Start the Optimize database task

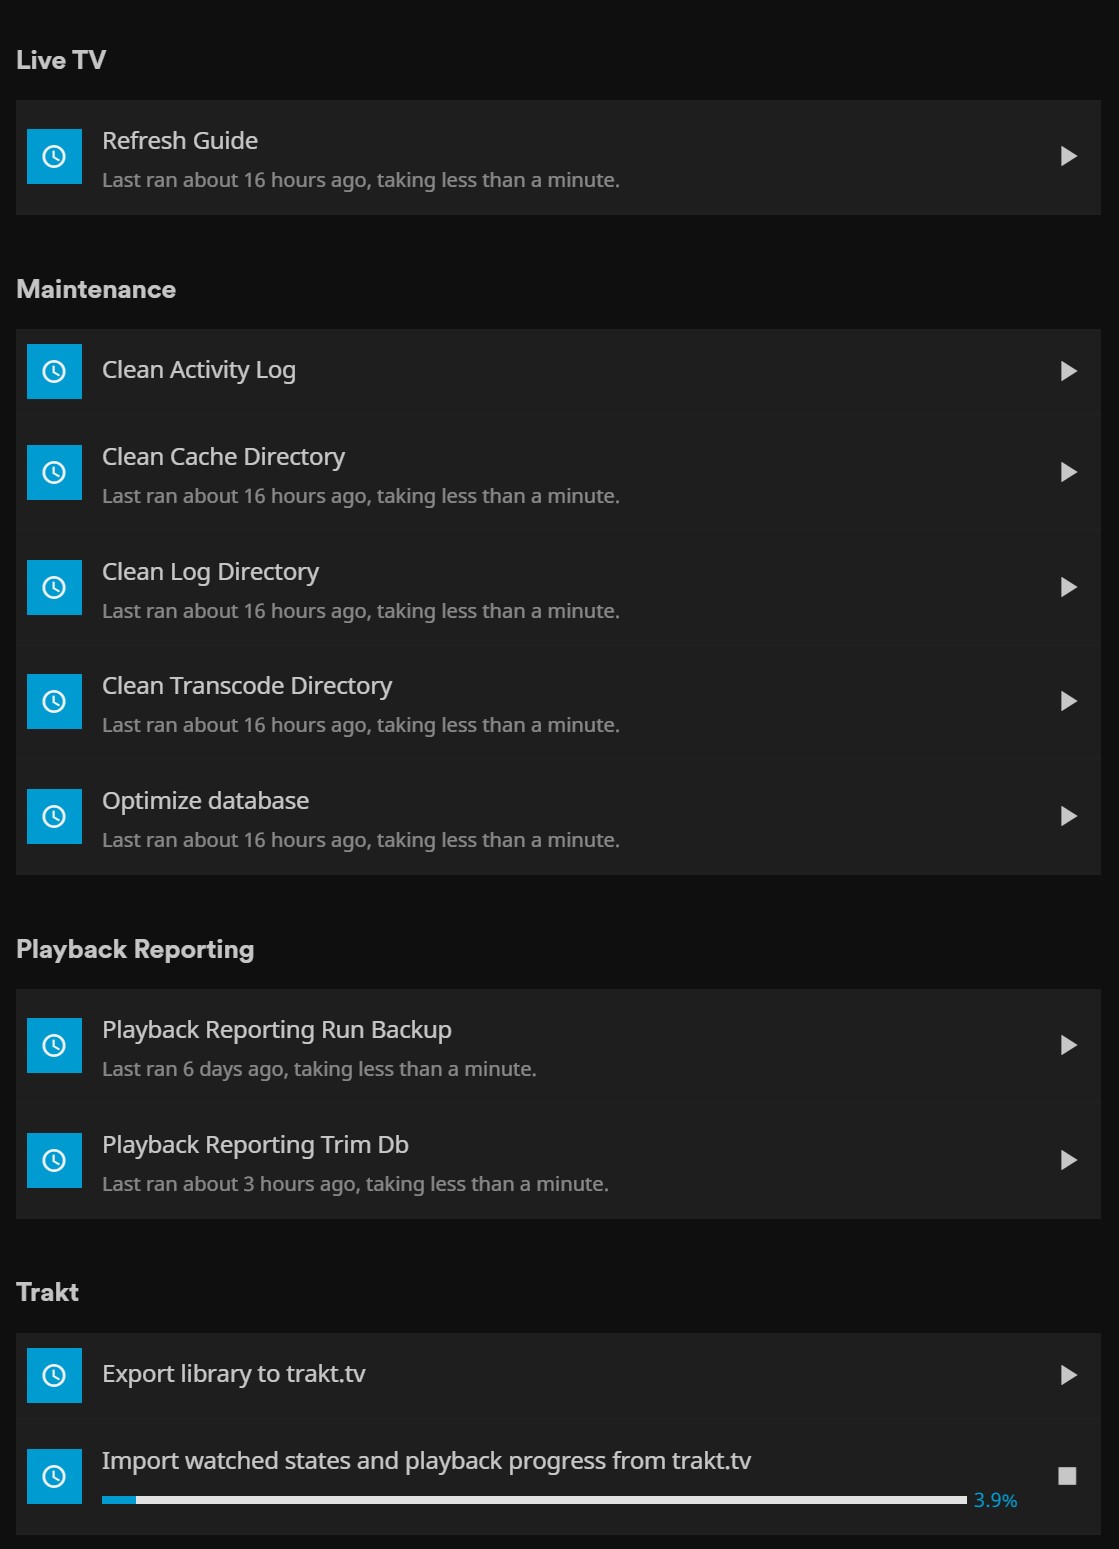pos(1068,816)
